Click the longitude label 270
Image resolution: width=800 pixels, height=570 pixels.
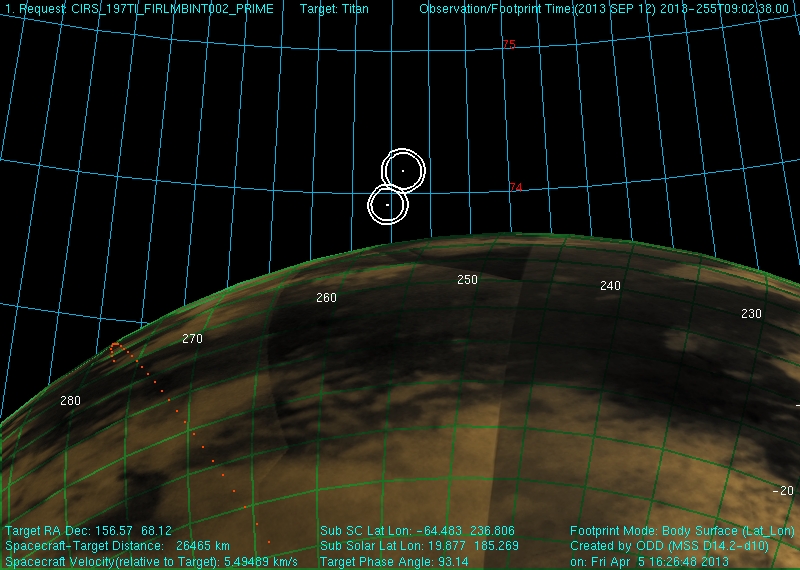(x=192, y=339)
